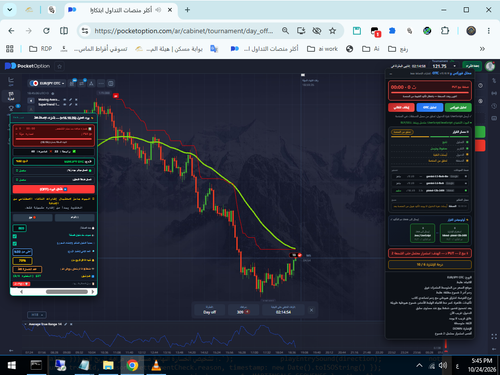Click the green top-up button in the header
Image resolution: width=500 pixels, height=375 pixels.
pos(472,66)
